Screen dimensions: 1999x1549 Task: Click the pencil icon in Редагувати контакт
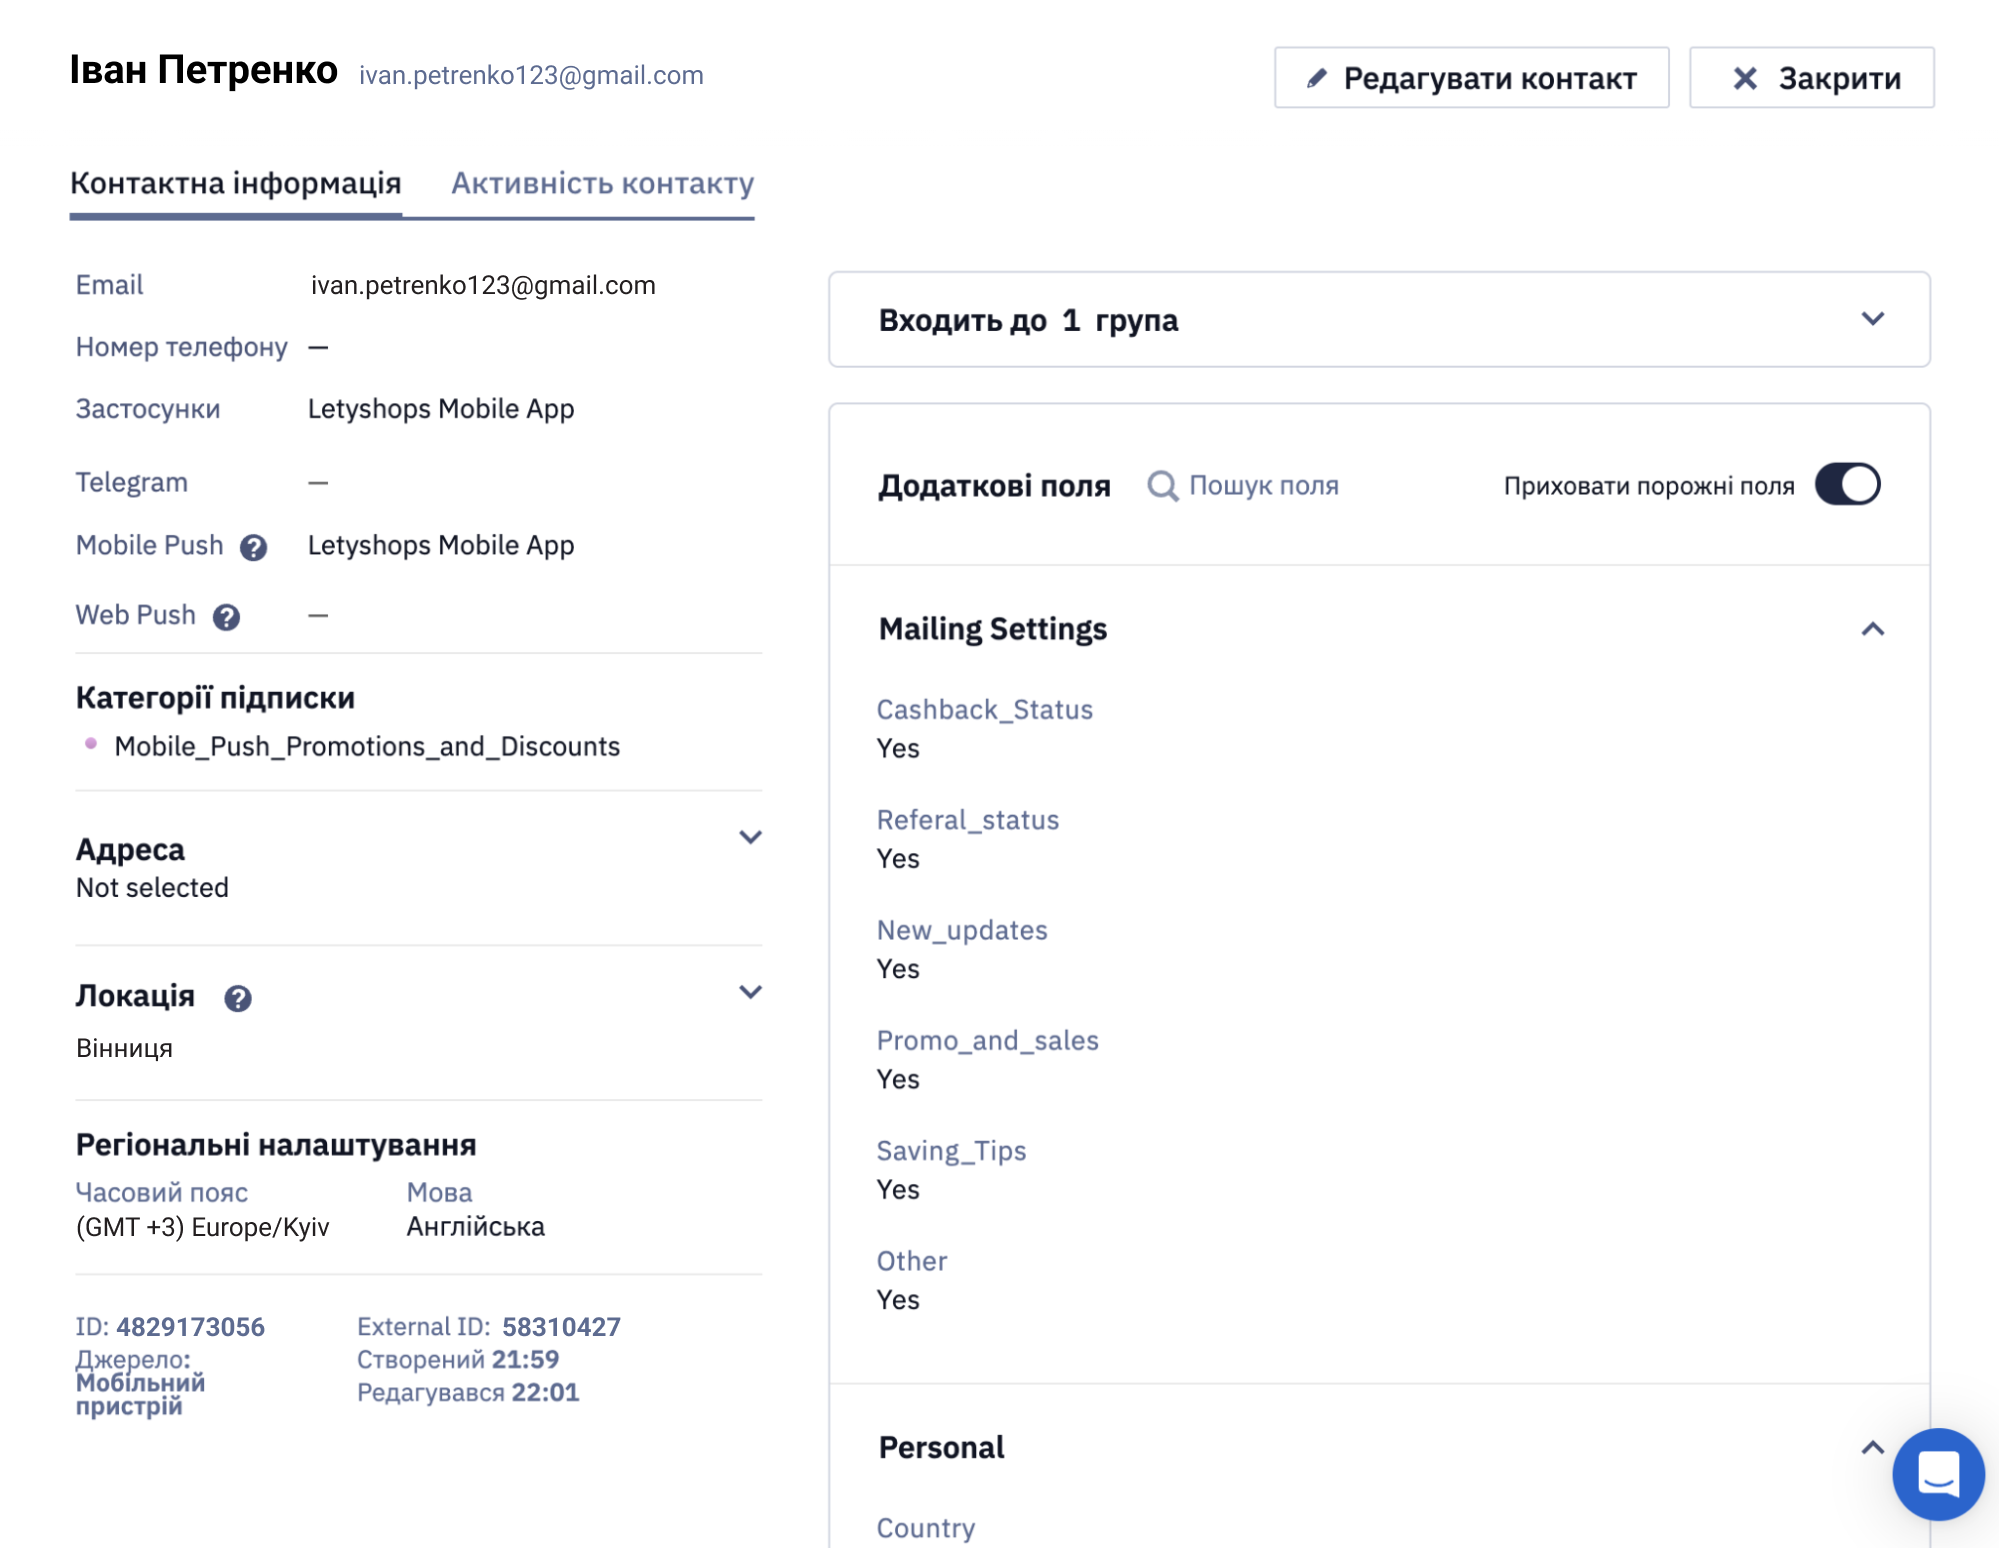[1316, 78]
